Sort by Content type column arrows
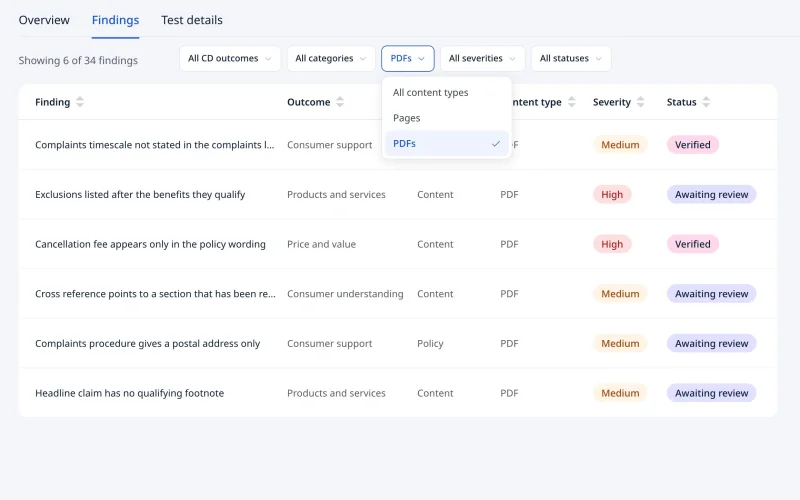This screenshot has width=800, height=500. pos(571,102)
